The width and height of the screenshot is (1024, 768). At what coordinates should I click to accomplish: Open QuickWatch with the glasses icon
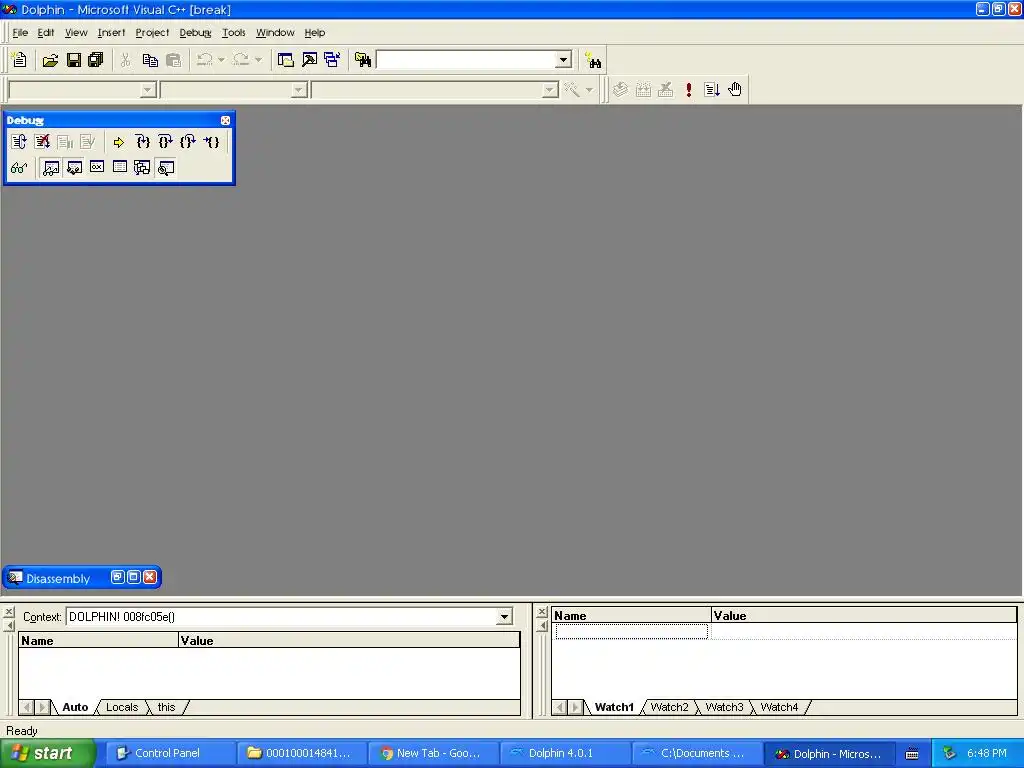[x=19, y=168]
